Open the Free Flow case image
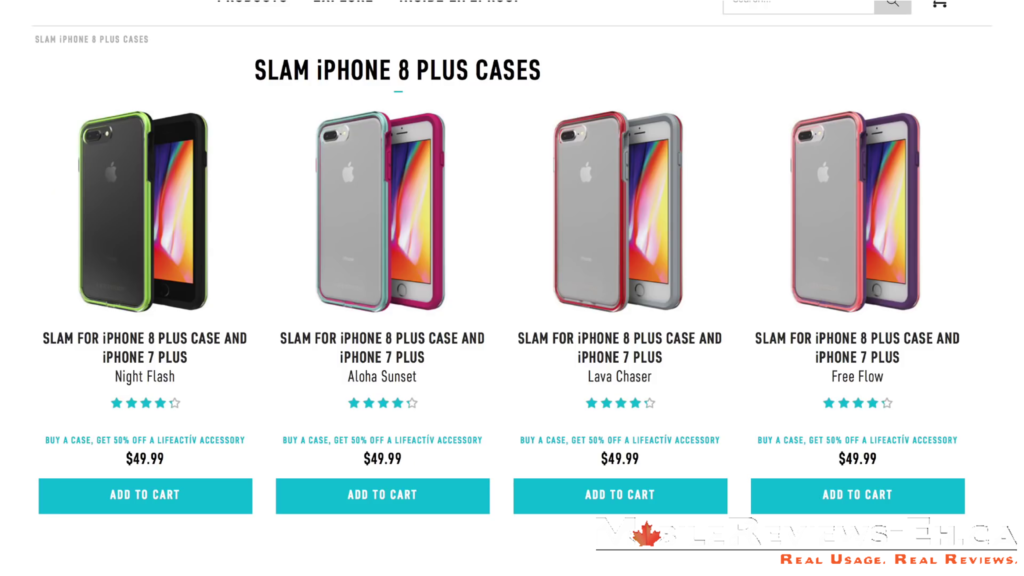Image resolution: width=1024 pixels, height=576 pixels. point(856,211)
